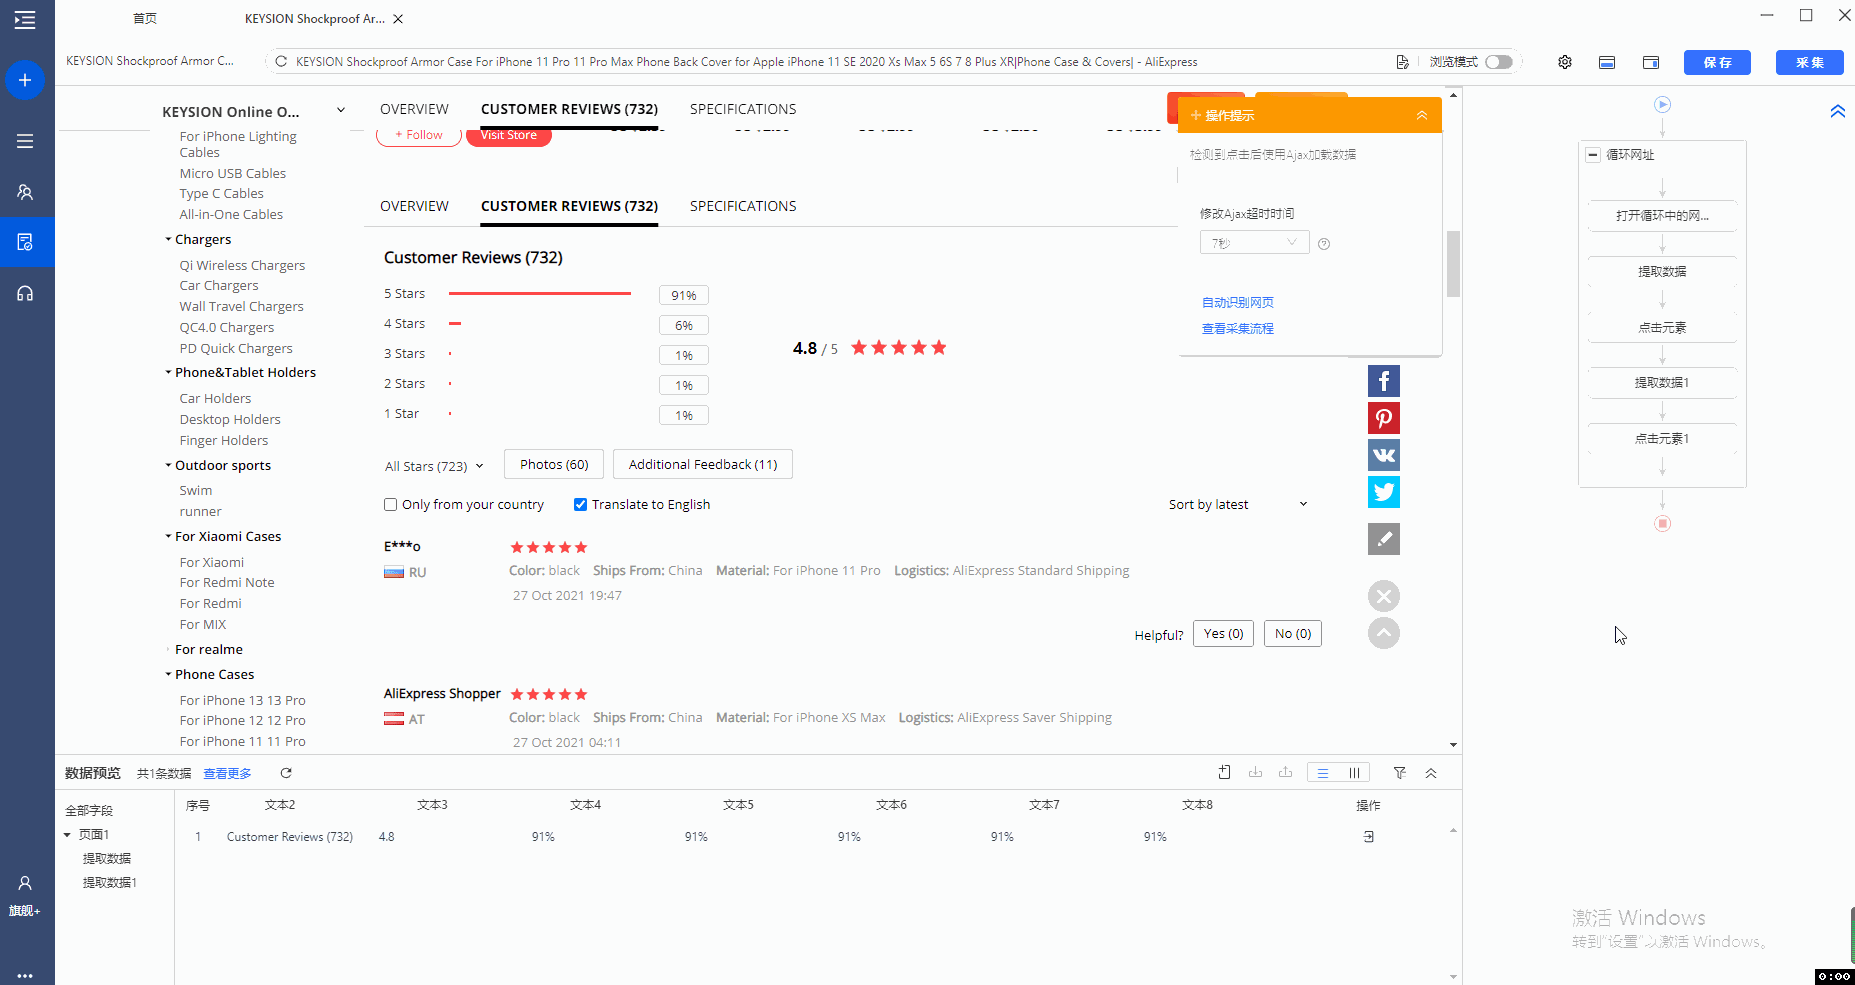The width and height of the screenshot is (1855, 985).
Task: Open the lower SPECIFICATIONS tab
Action: [743, 206]
